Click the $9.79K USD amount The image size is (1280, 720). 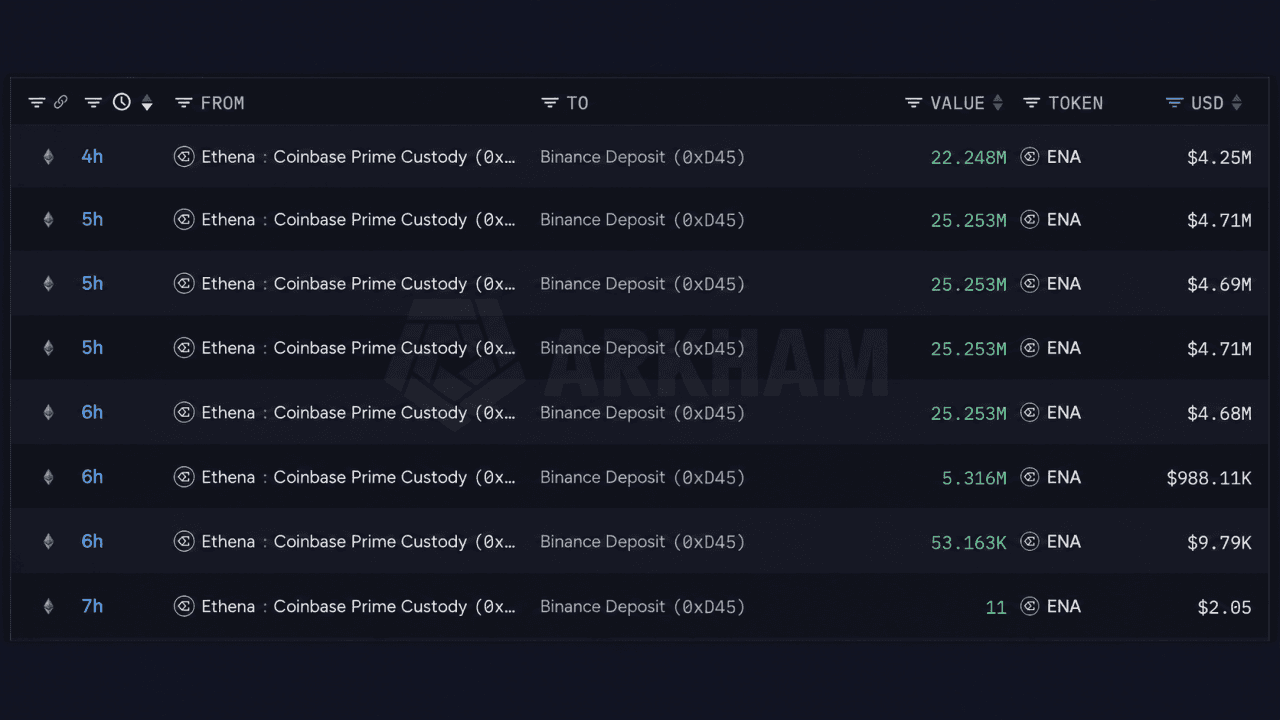click(x=1219, y=542)
